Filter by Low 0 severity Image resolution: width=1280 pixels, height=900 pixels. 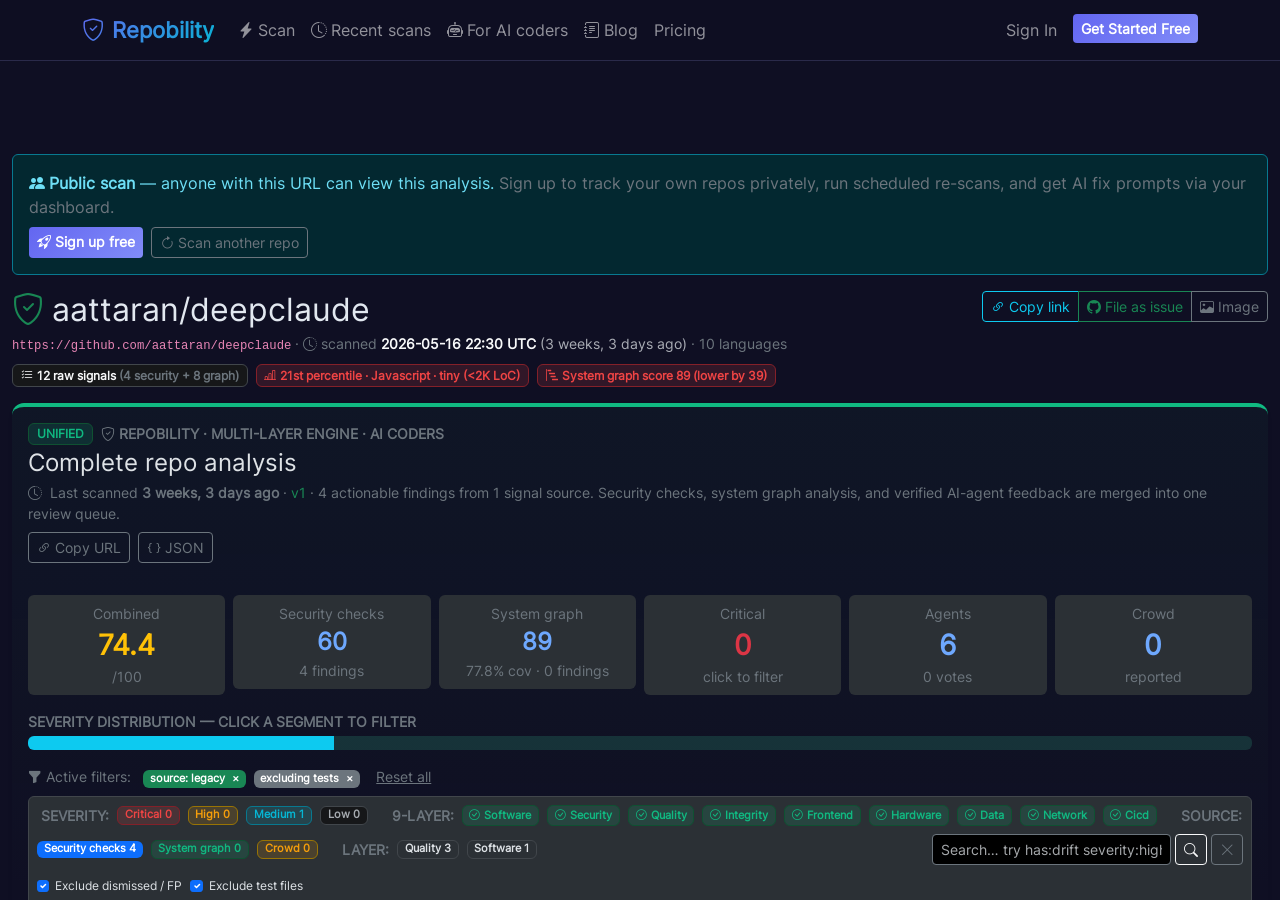tap(344, 815)
